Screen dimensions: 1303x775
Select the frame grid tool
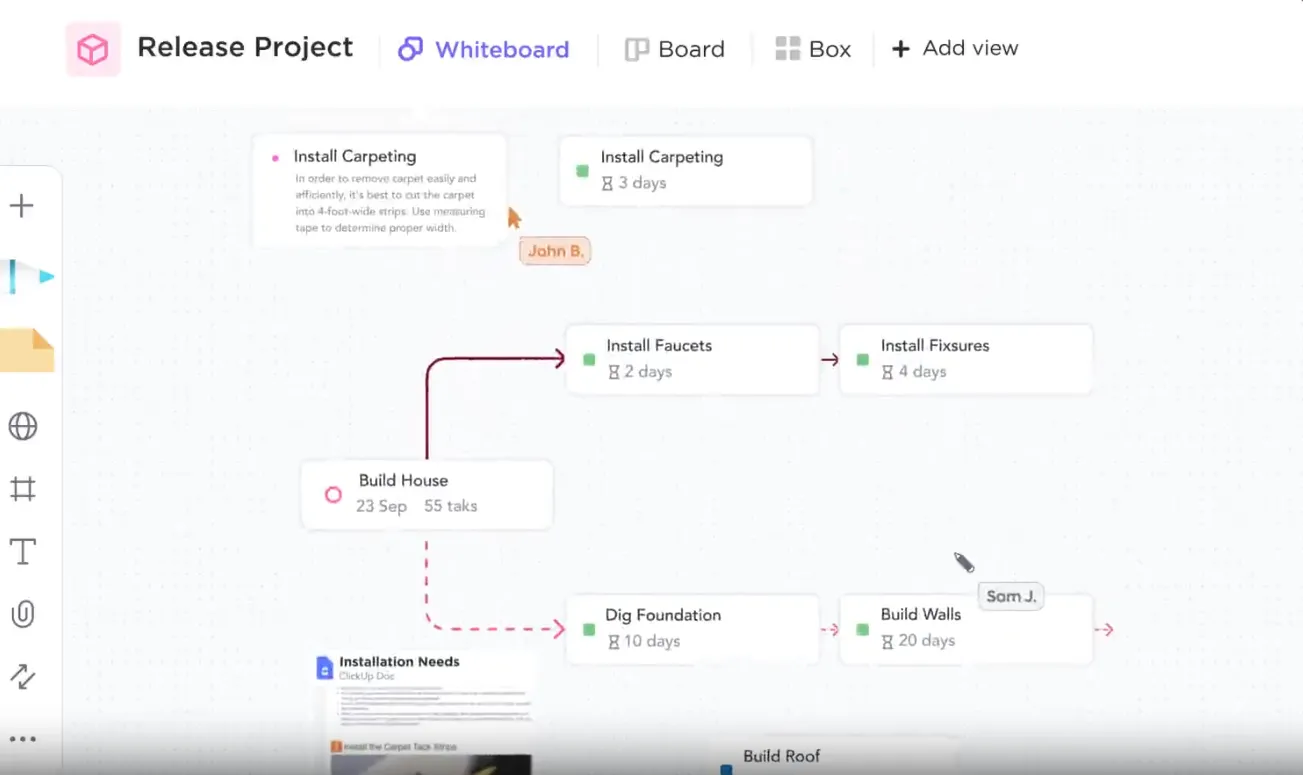pos(22,489)
